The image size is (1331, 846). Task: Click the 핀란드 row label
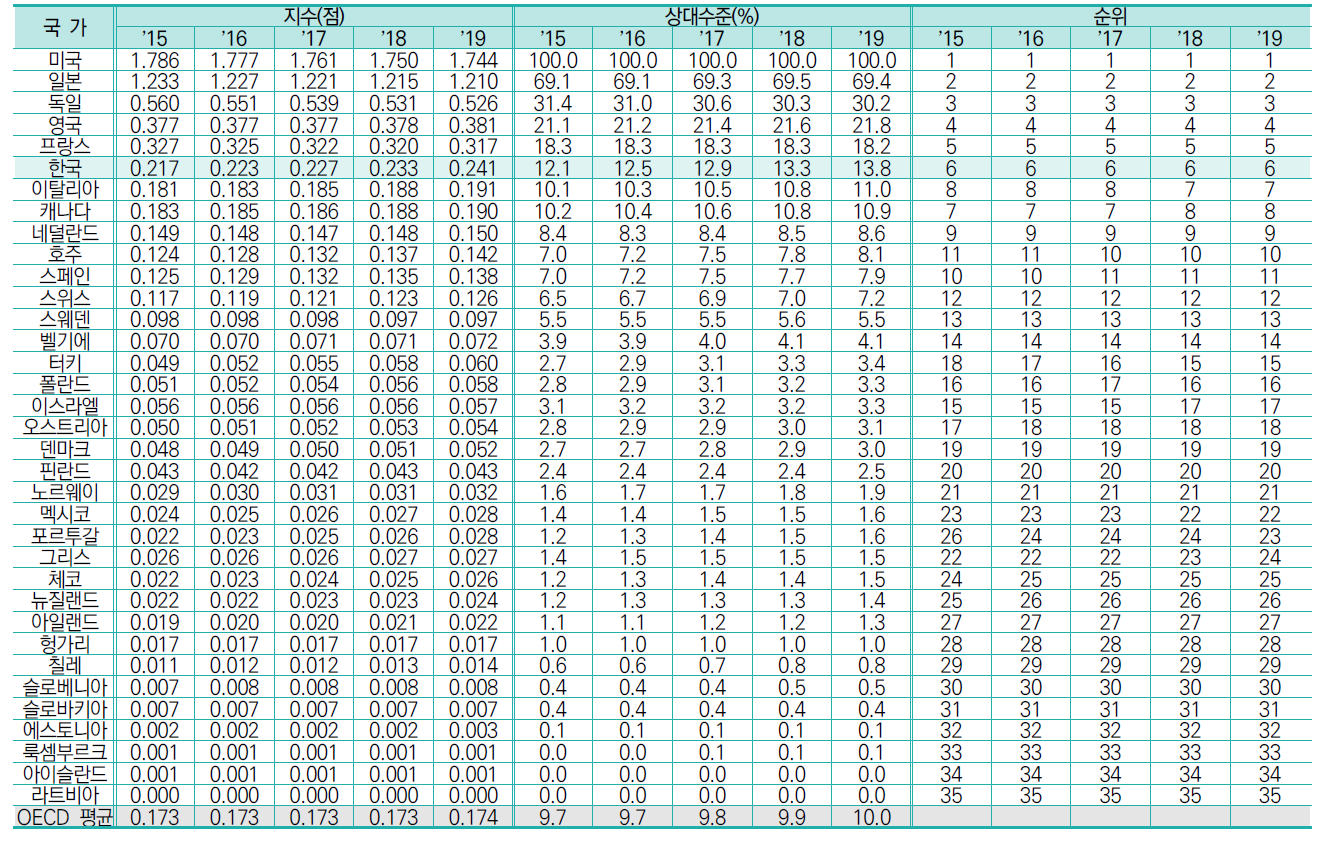click(x=64, y=471)
